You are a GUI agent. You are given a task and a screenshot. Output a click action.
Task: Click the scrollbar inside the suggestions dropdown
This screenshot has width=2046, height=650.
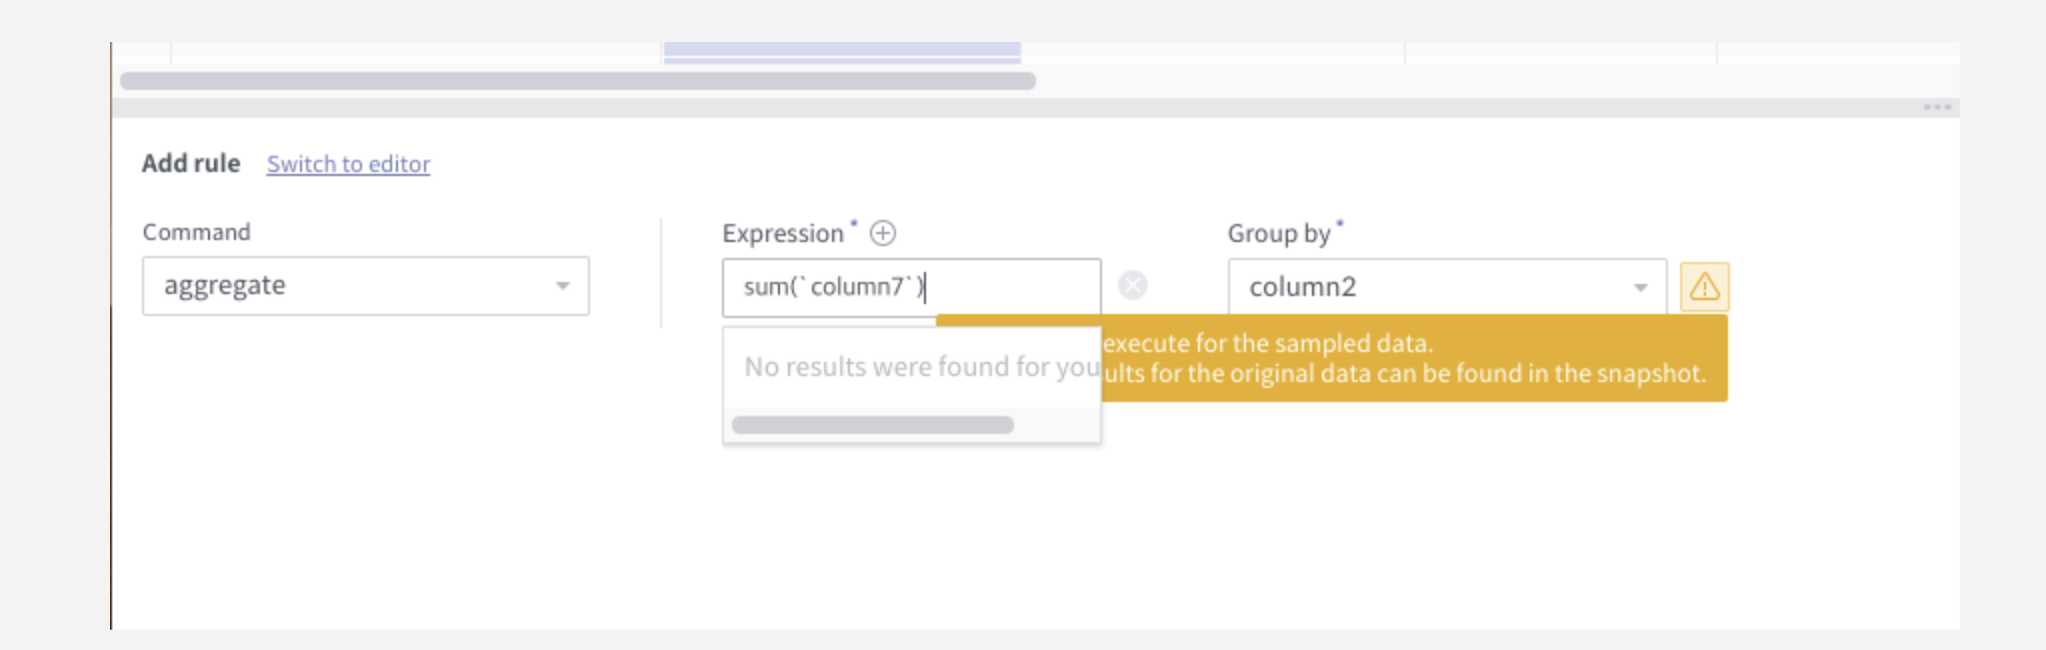873,424
